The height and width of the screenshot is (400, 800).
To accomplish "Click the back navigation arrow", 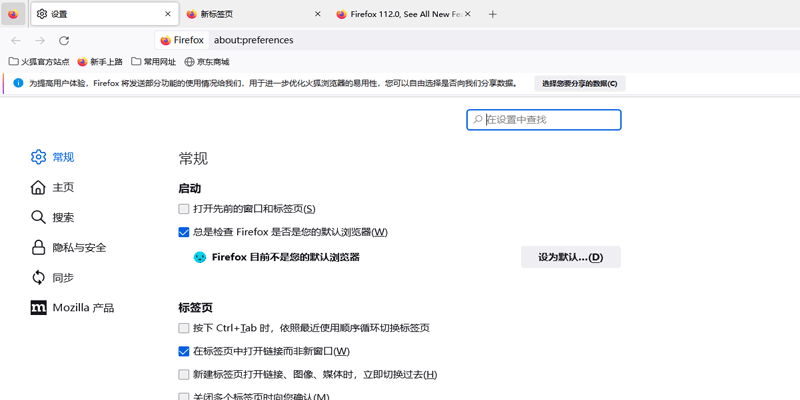I will (x=16, y=40).
